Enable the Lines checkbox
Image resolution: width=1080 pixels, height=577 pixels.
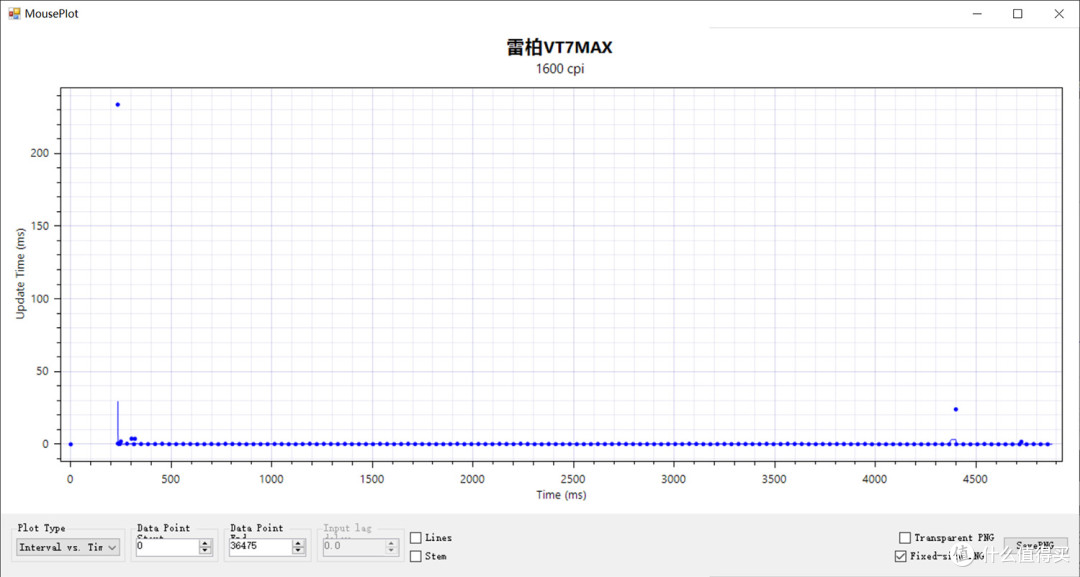pos(416,538)
